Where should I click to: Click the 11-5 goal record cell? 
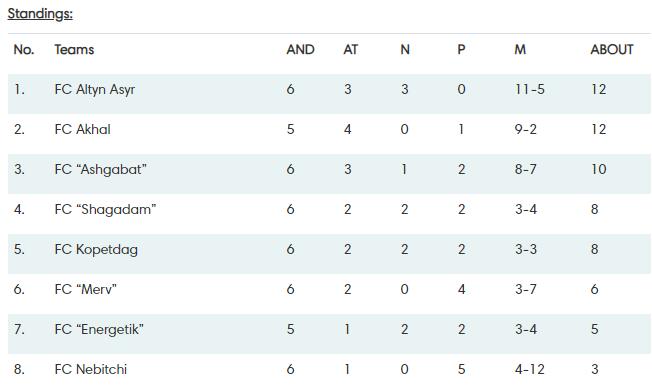(529, 89)
